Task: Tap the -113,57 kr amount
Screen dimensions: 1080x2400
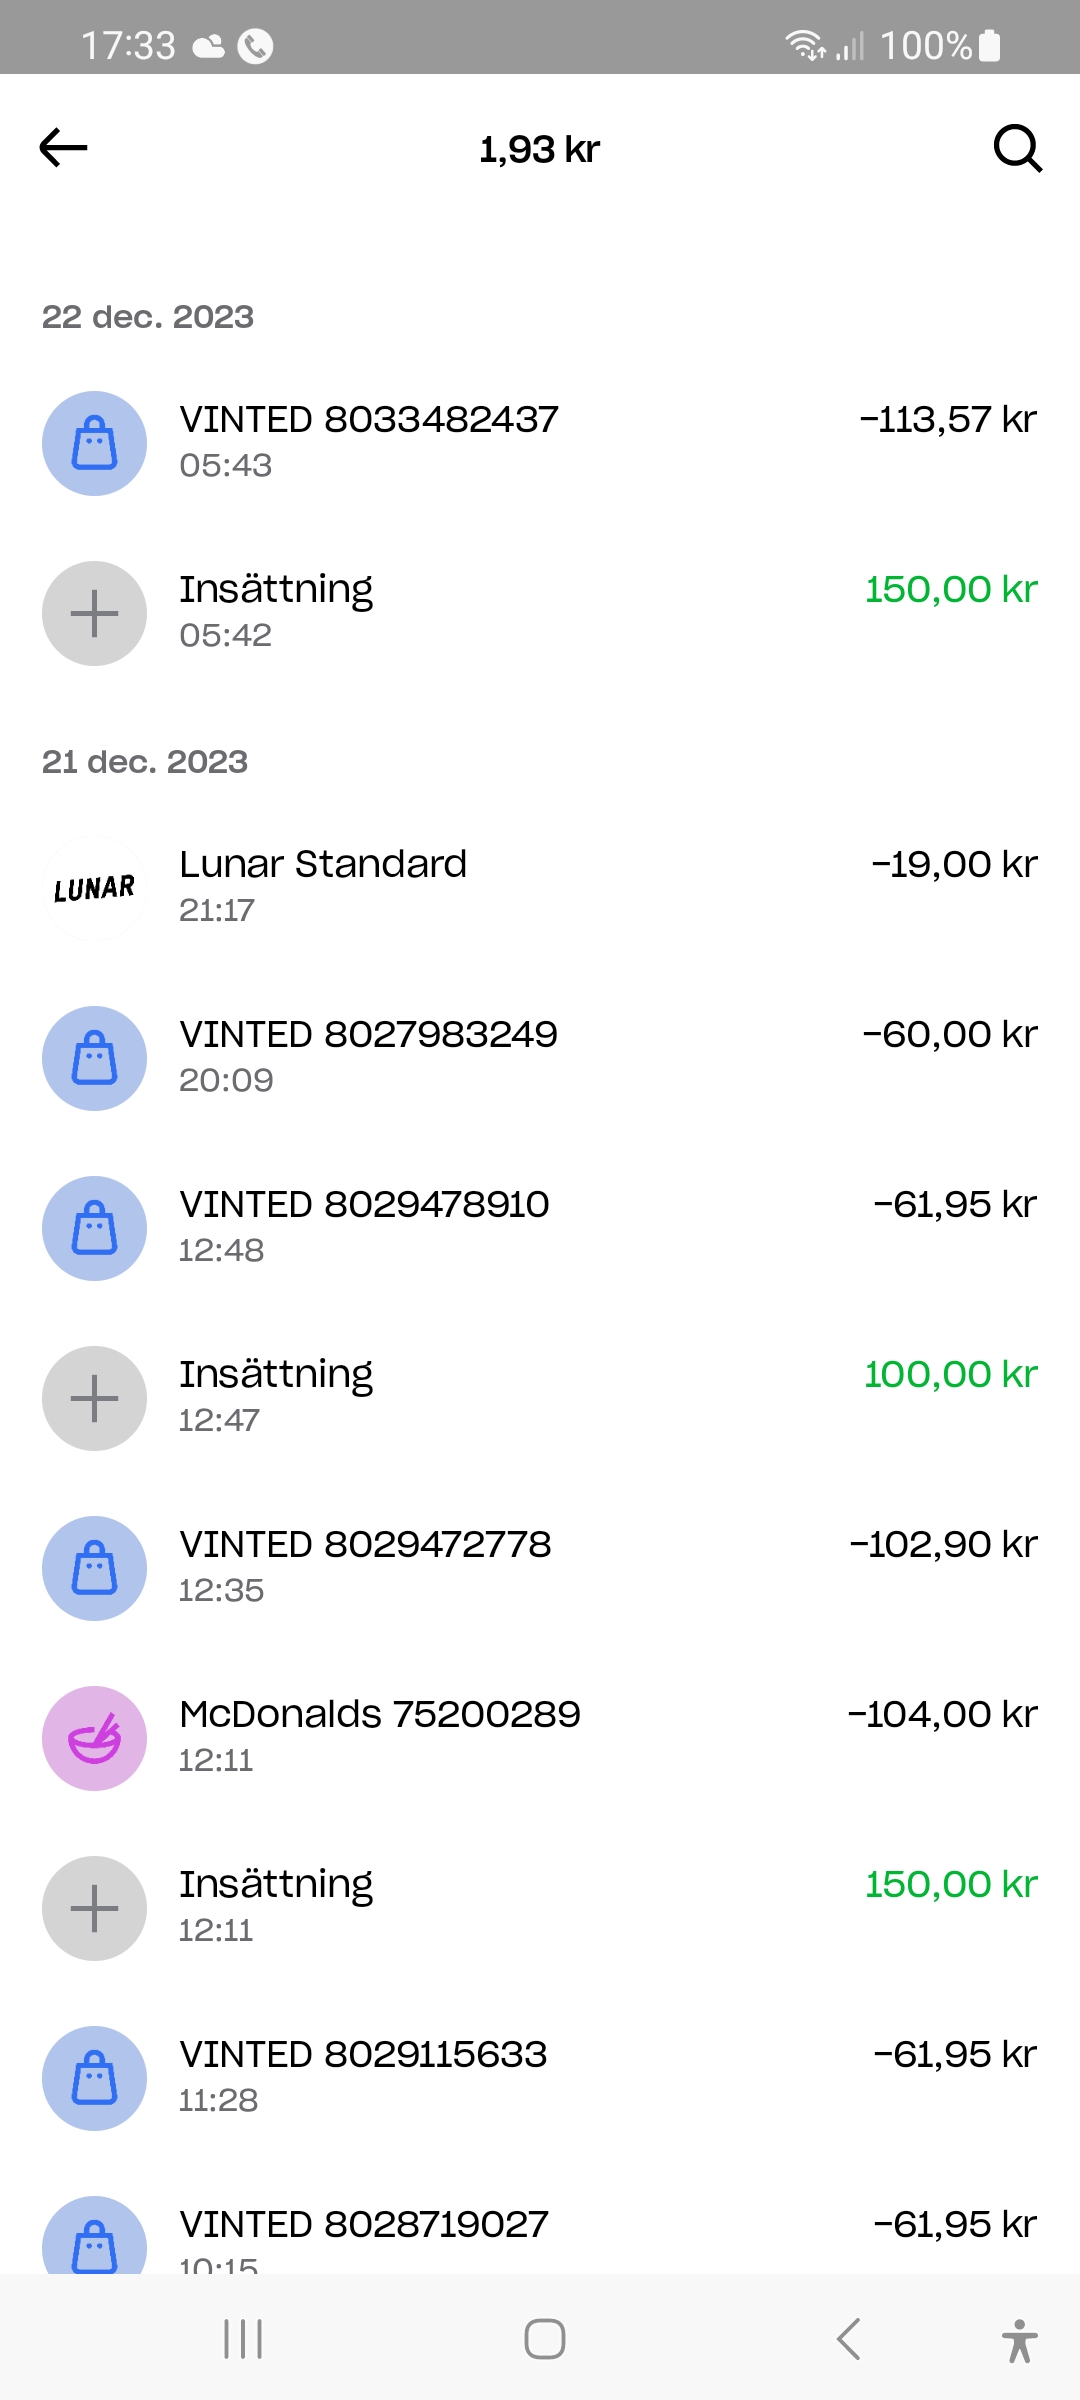Action: (x=947, y=420)
